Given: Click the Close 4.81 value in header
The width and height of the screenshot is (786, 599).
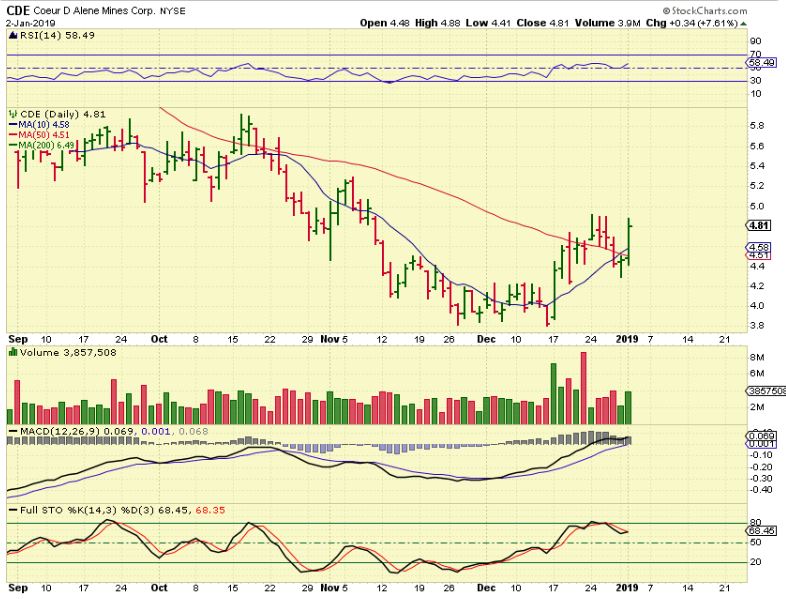Looking at the screenshot, I should click(x=543, y=23).
